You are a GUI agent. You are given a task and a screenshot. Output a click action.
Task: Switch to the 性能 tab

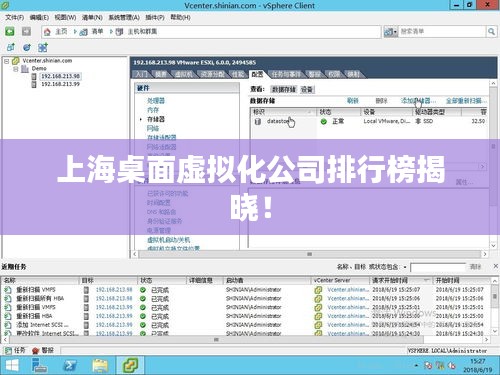[x=238, y=74]
